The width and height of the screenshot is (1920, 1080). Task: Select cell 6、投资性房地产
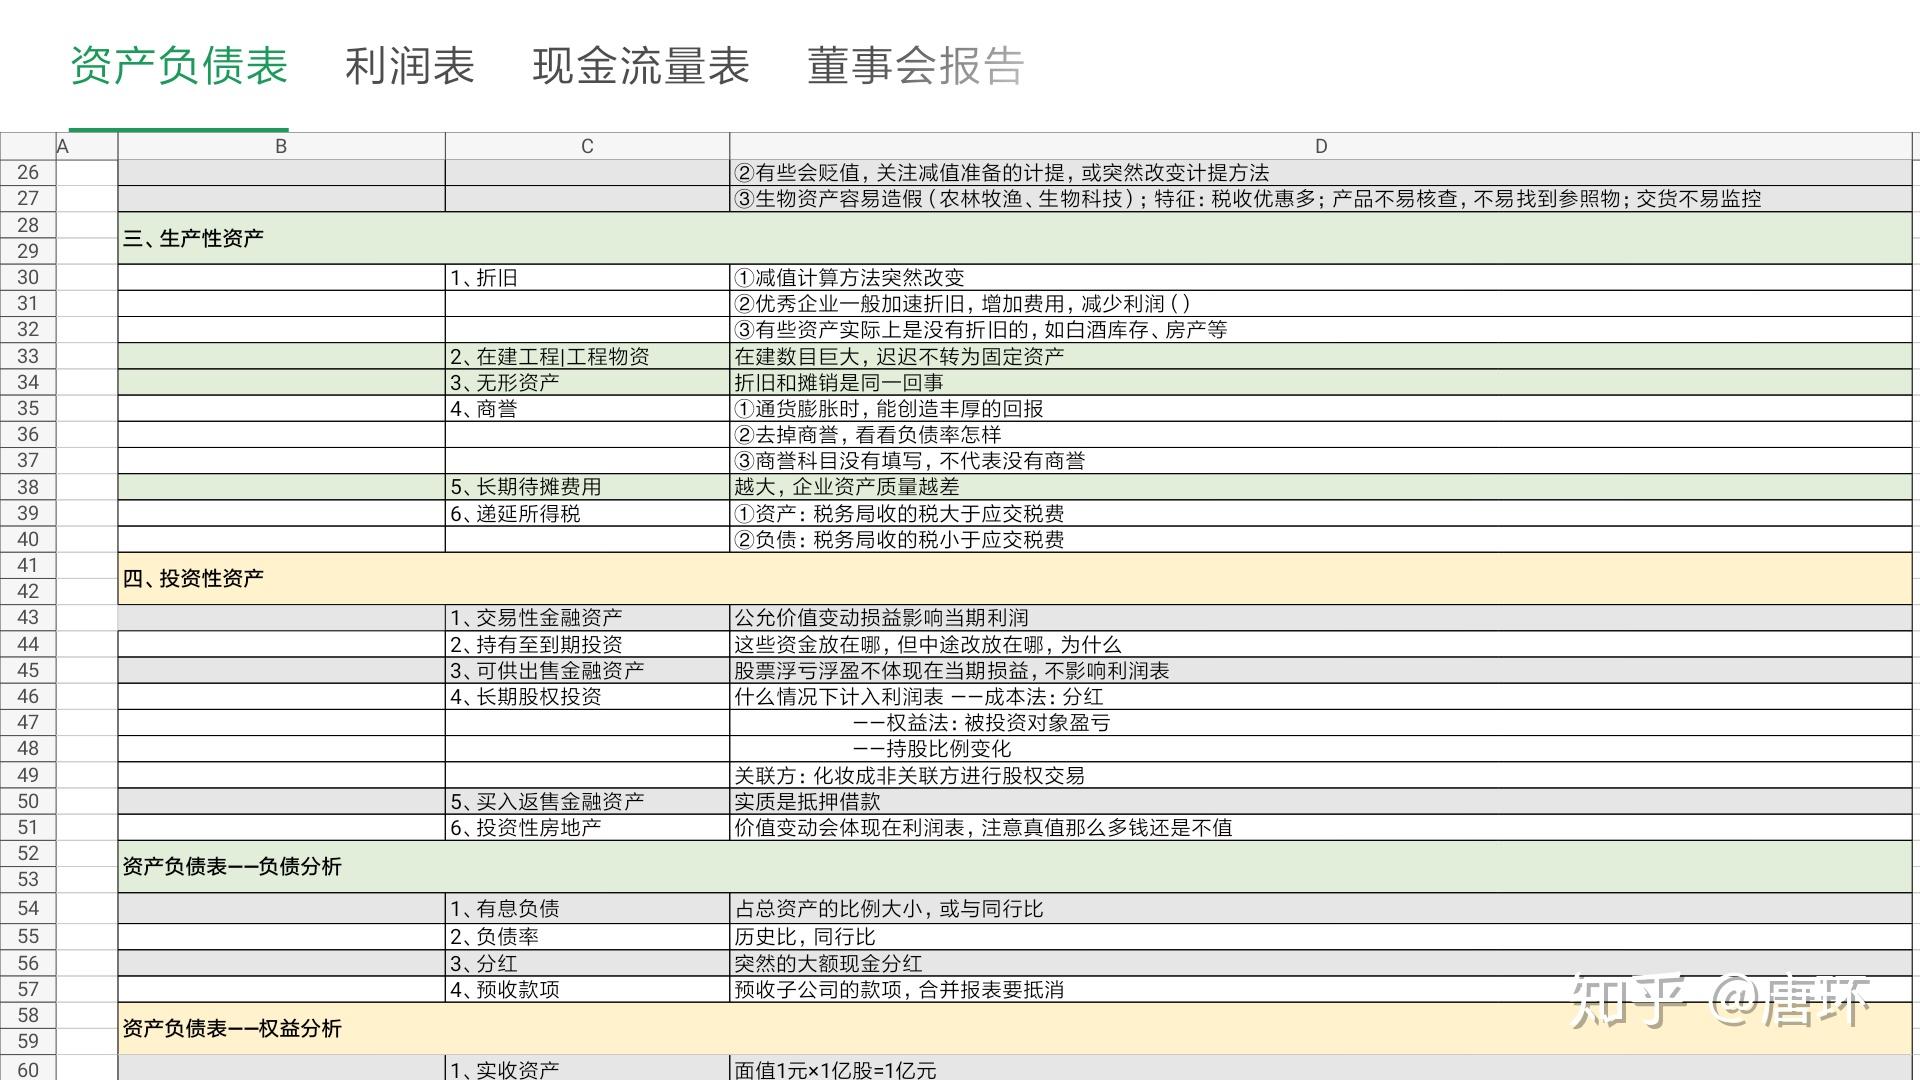point(587,827)
